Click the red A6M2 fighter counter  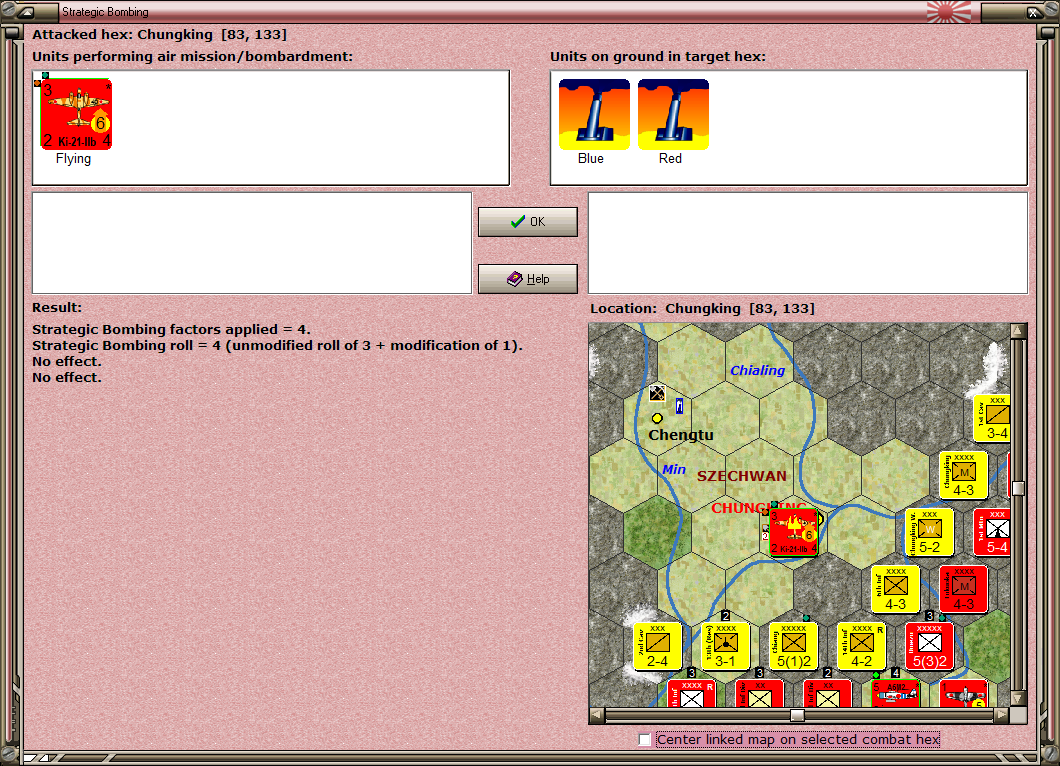896,694
